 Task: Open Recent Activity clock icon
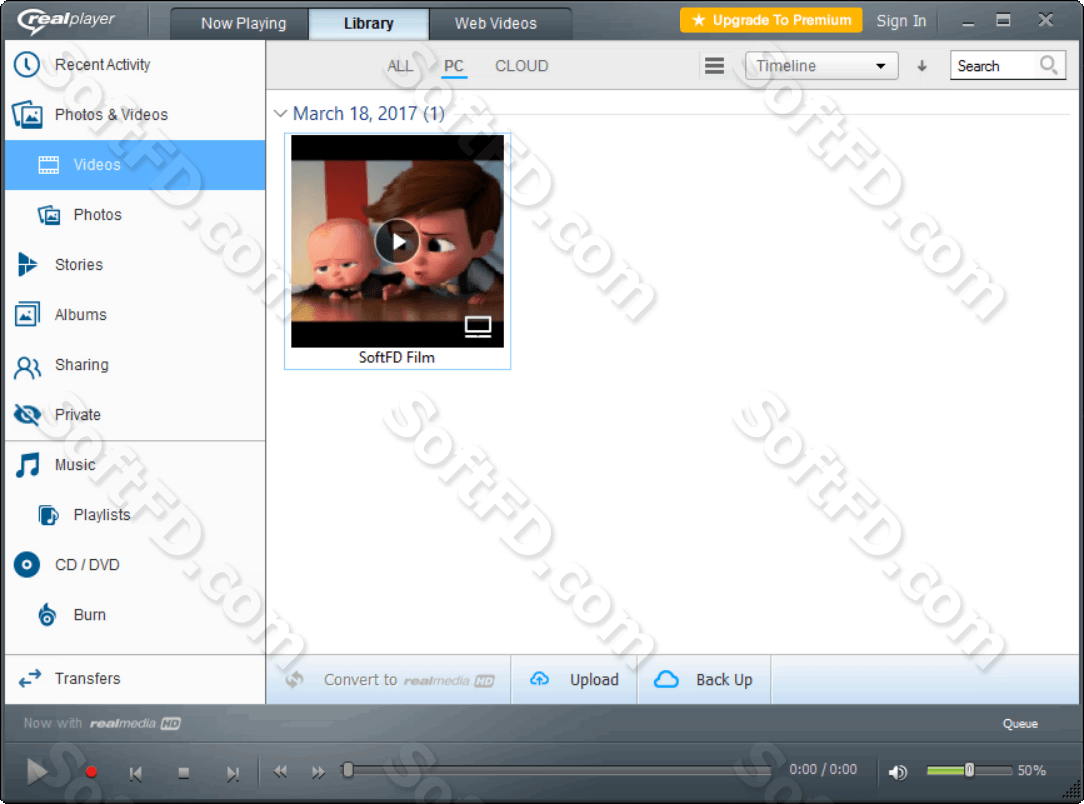pos(27,65)
